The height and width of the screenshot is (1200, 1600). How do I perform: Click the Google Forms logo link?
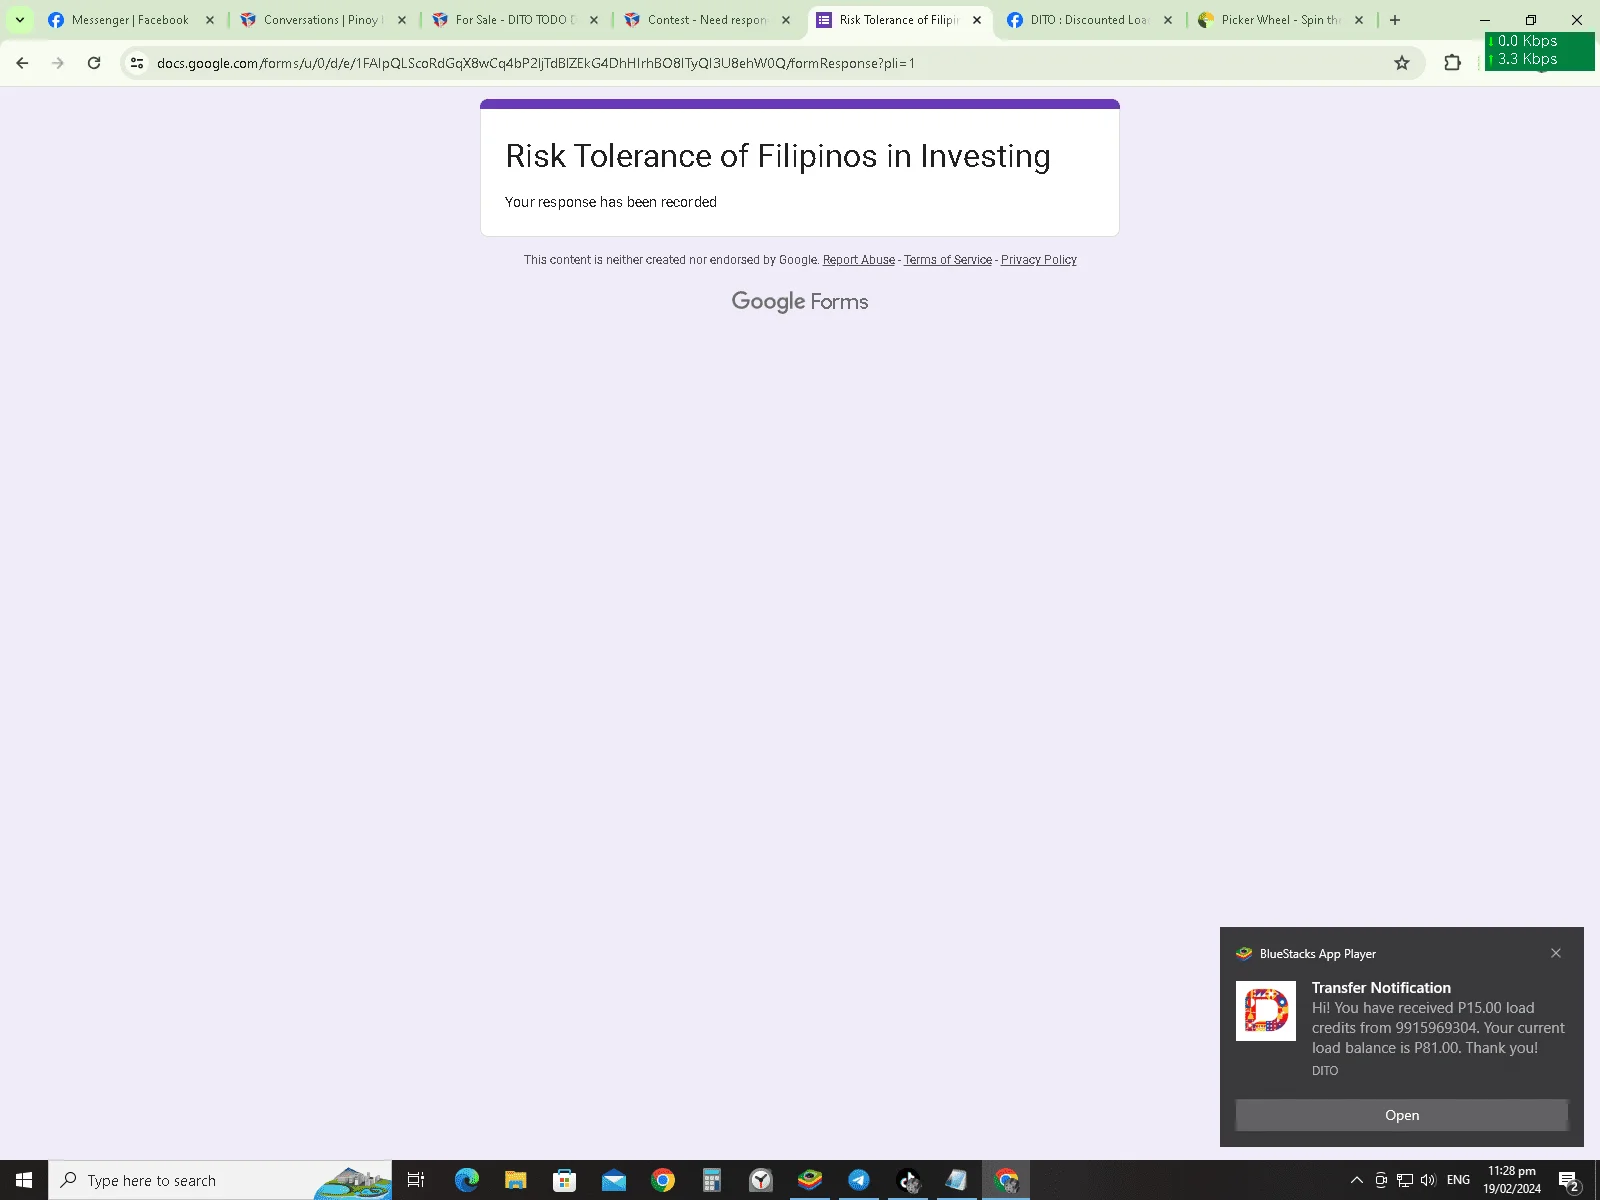click(x=800, y=302)
